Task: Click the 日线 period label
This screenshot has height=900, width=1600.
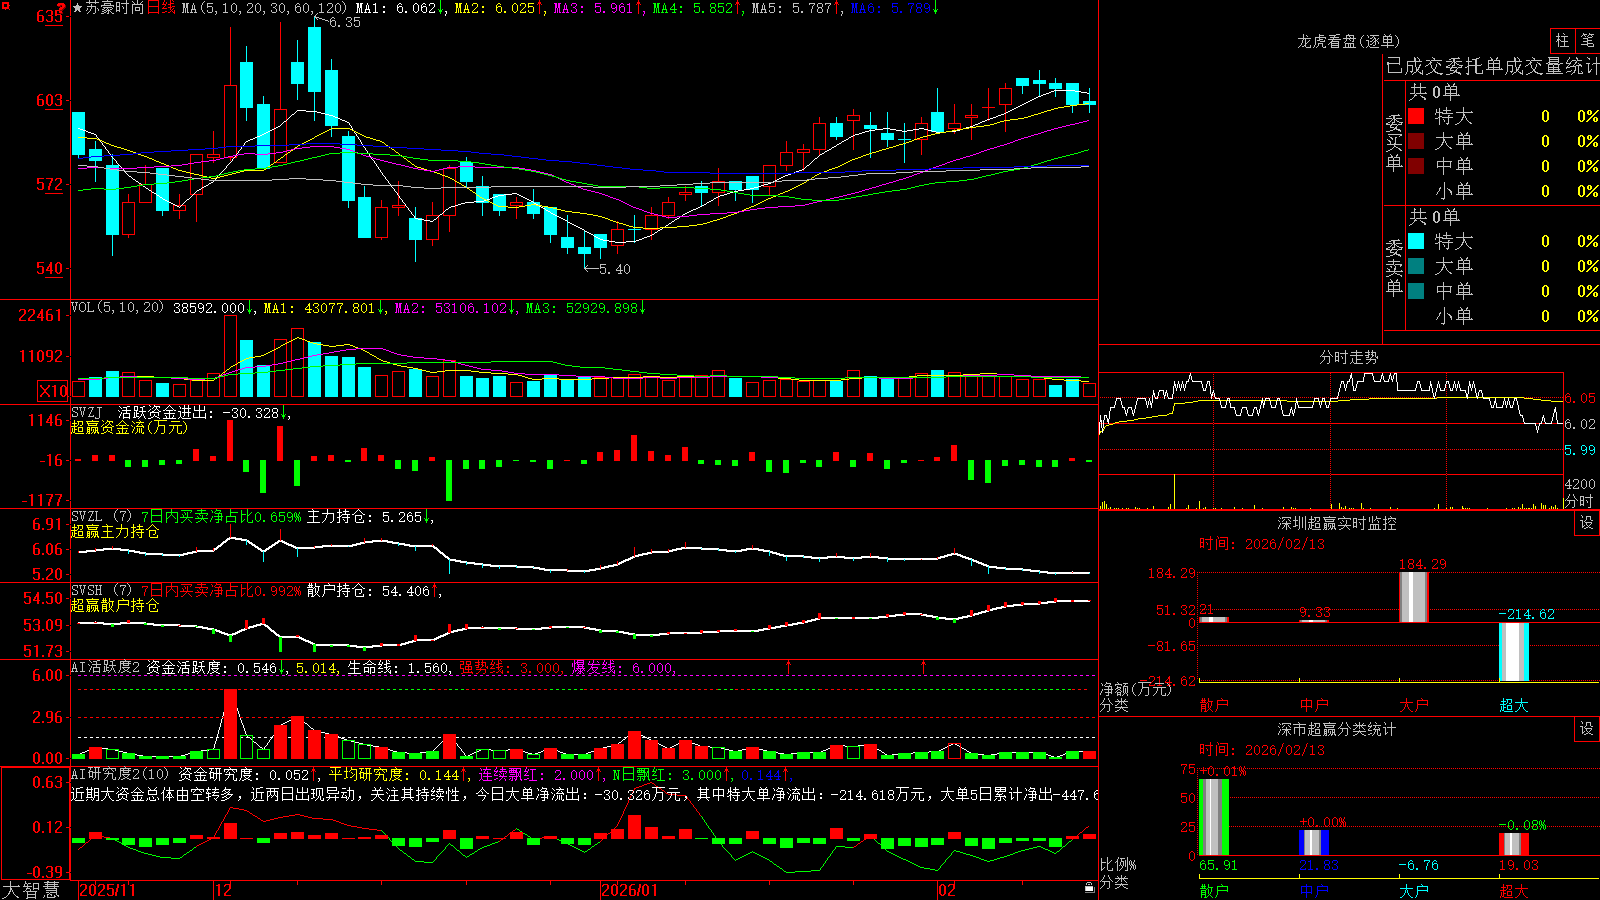Action: (161, 8)
